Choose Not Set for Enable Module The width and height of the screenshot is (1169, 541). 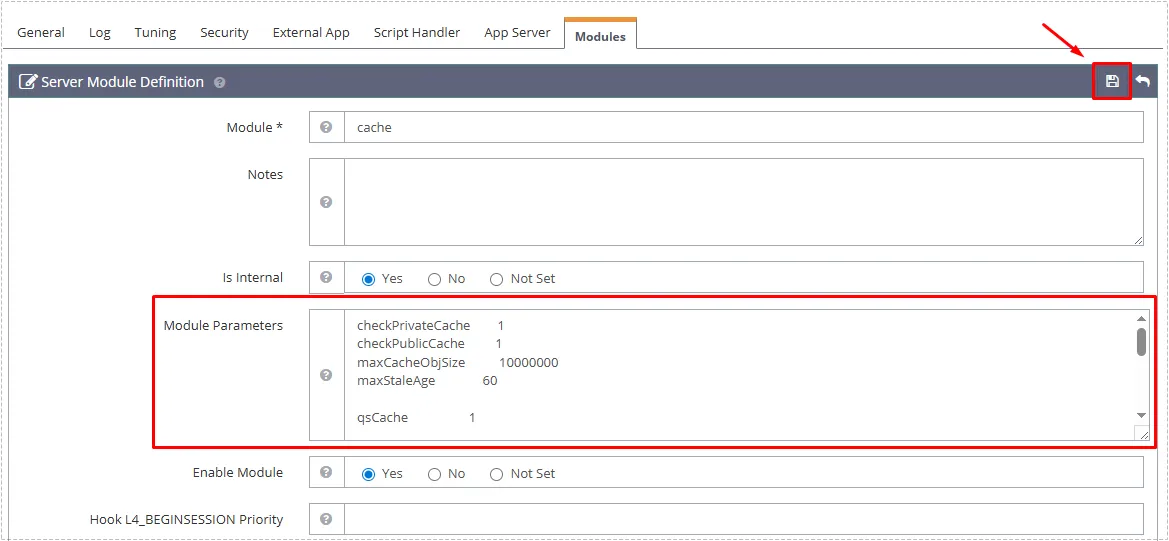coord(497,474)
